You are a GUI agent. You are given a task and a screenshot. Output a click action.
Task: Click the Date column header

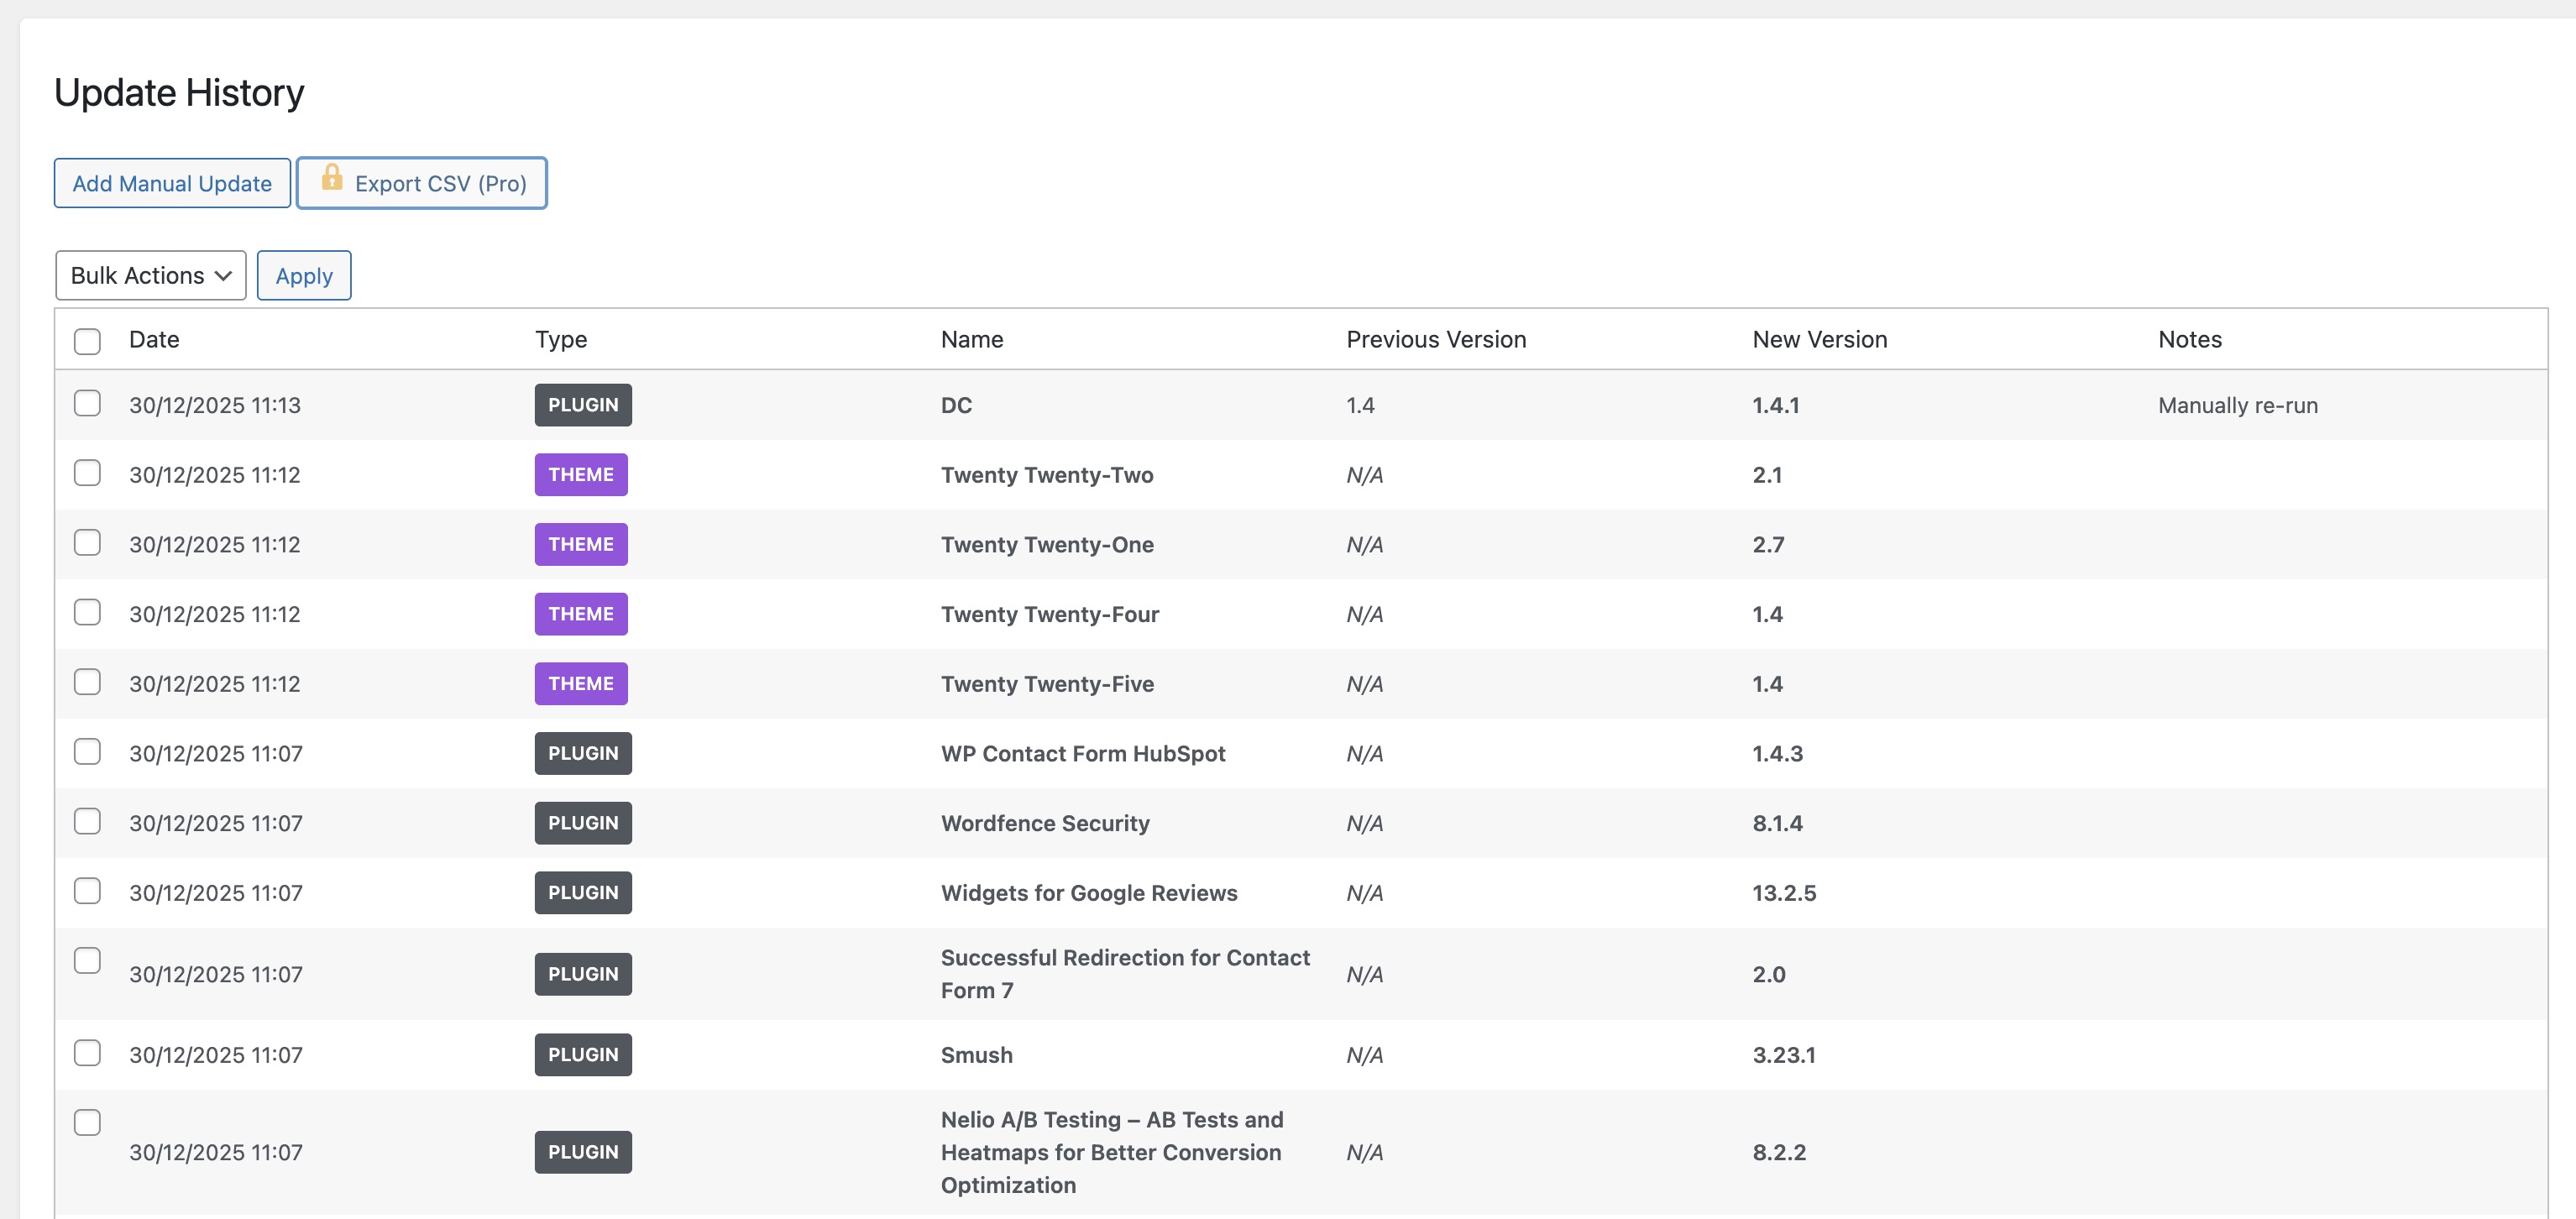pos(154,339)
